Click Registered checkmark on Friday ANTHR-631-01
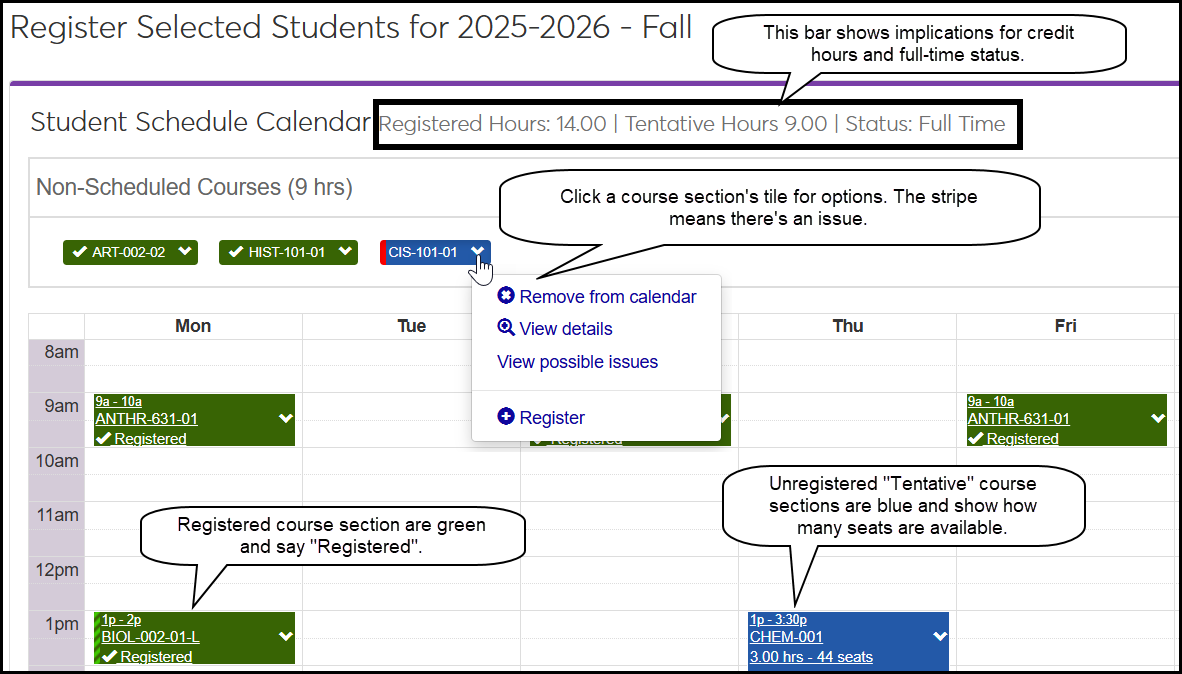The height and width of the screenshot is (674, 1182). click(x=976, y=438)
